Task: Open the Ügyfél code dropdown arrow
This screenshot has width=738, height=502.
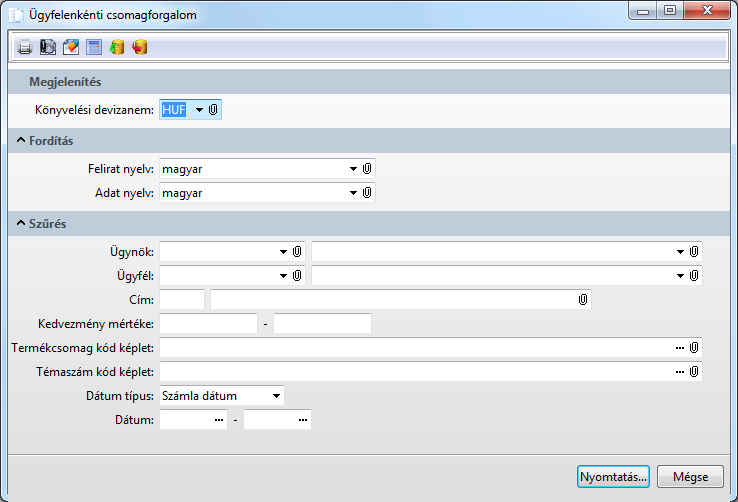Action: click(x=283, y=276)
